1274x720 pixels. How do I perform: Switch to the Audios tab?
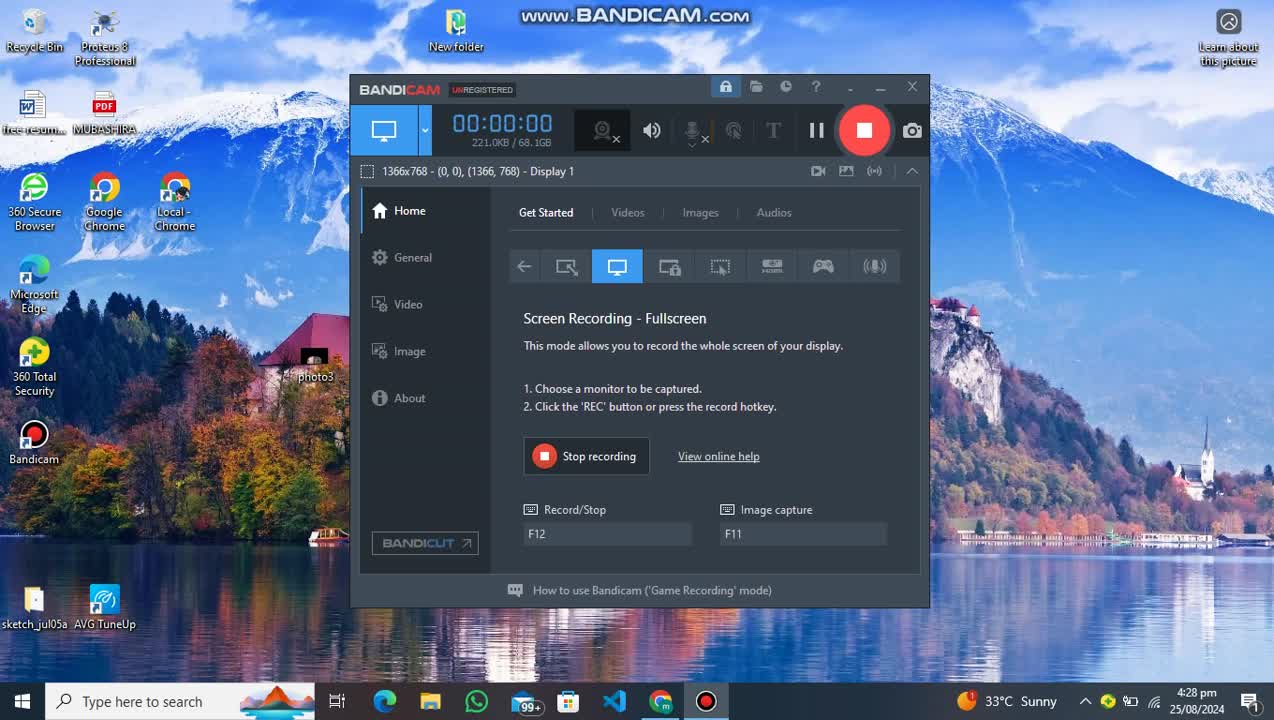click(x=774, y=212)
